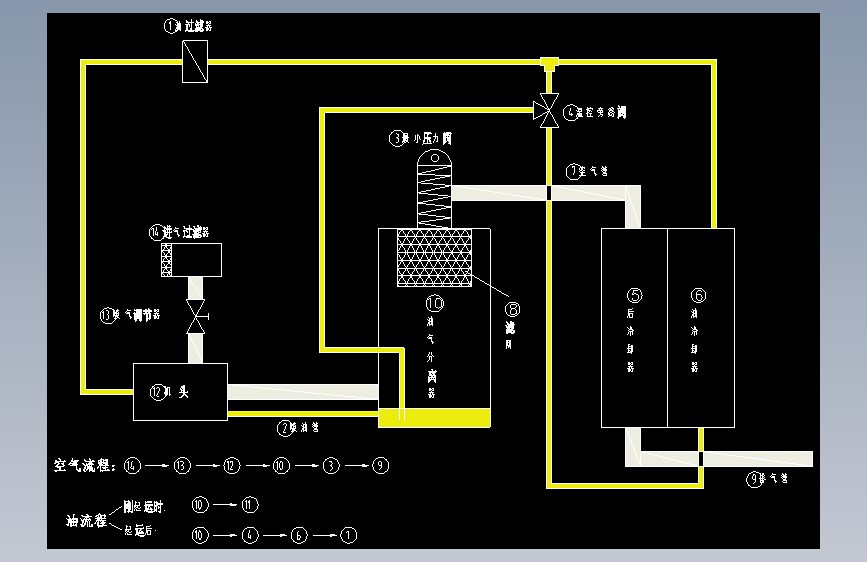Select the '⑧滤网' filter label
The image size is (867, 562).
click(511, 325)
